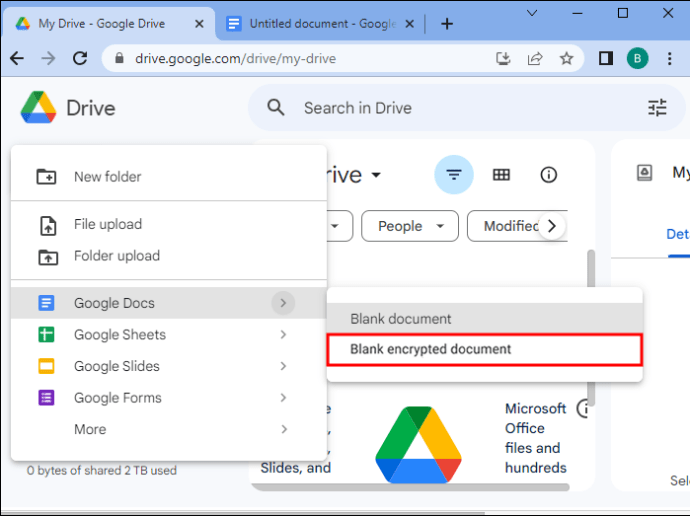Click browser back arrow

[17, 58]
